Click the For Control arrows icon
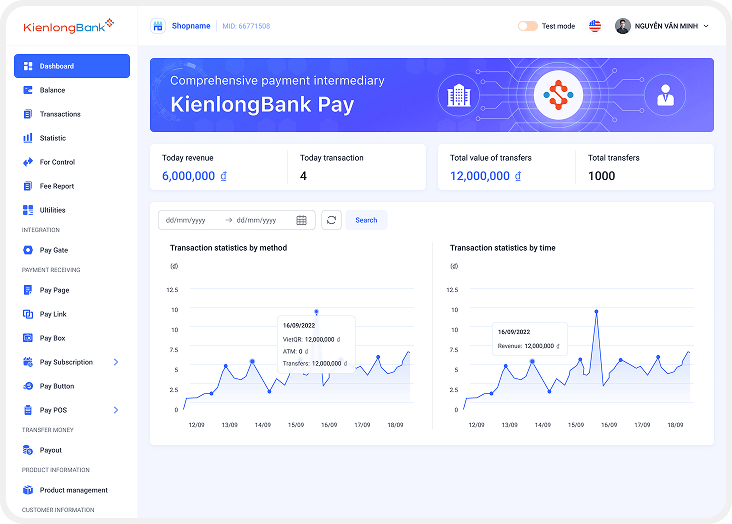The width and height of the screenshot is (732, 524). coord(28,162)
